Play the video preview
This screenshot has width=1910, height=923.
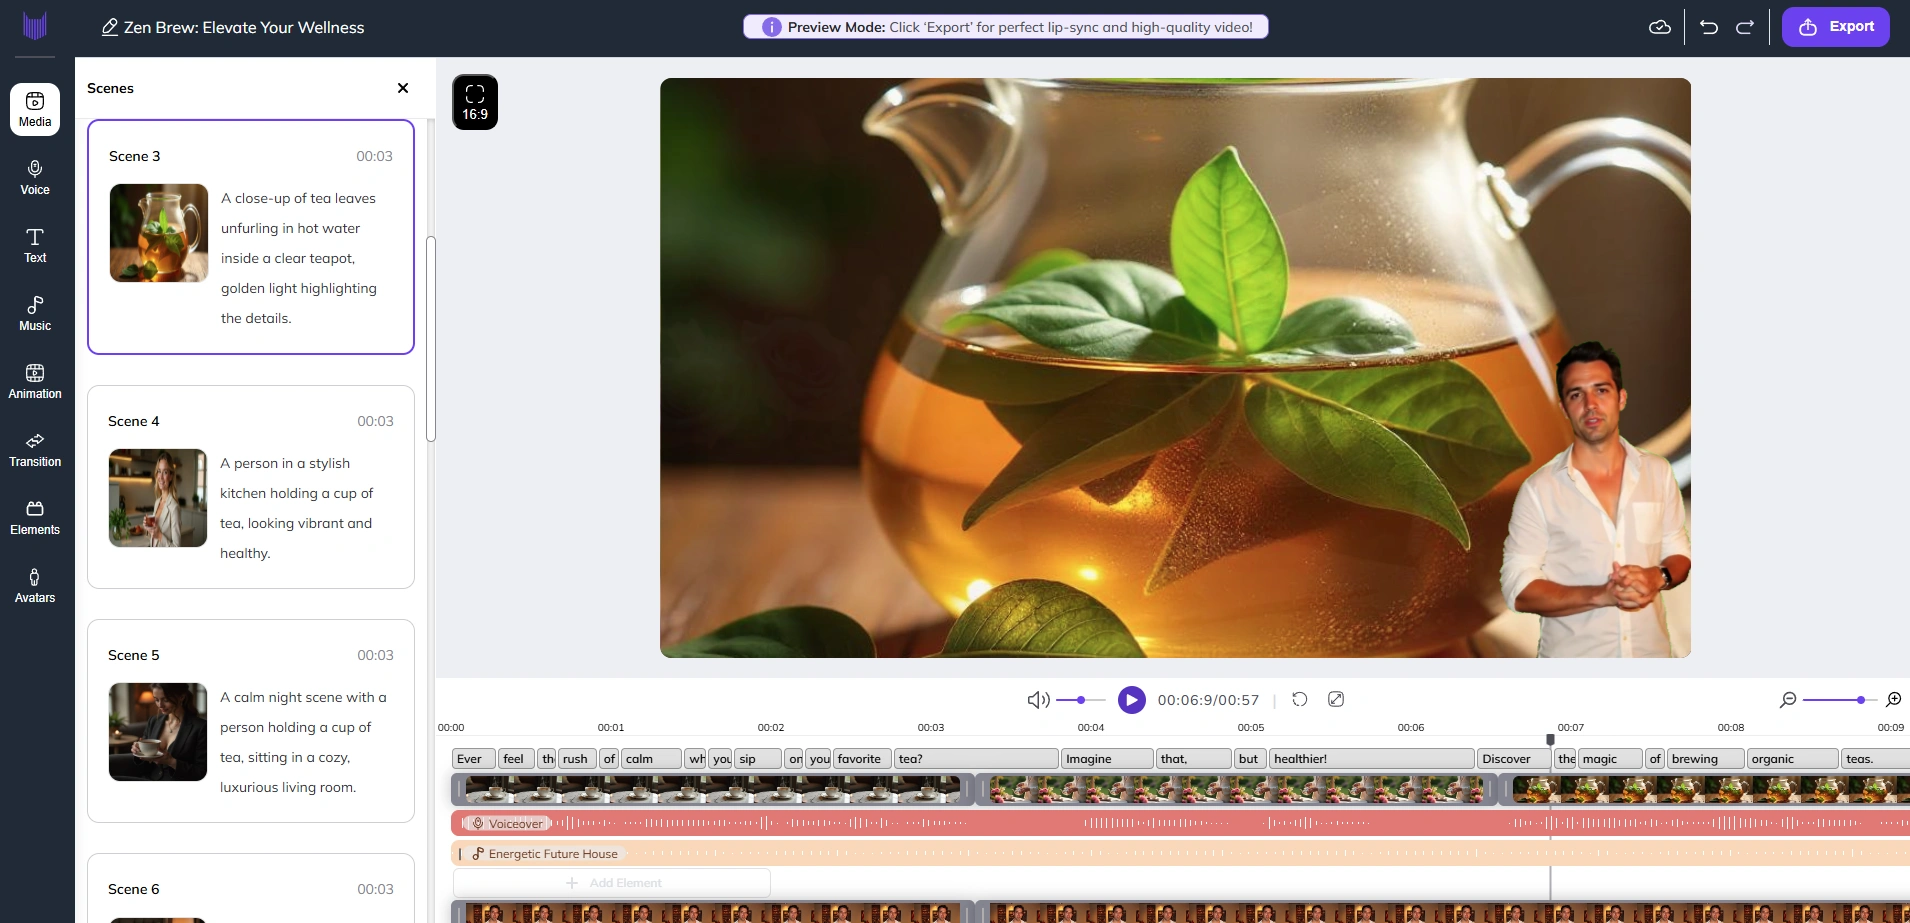(x=1132, y=700)
